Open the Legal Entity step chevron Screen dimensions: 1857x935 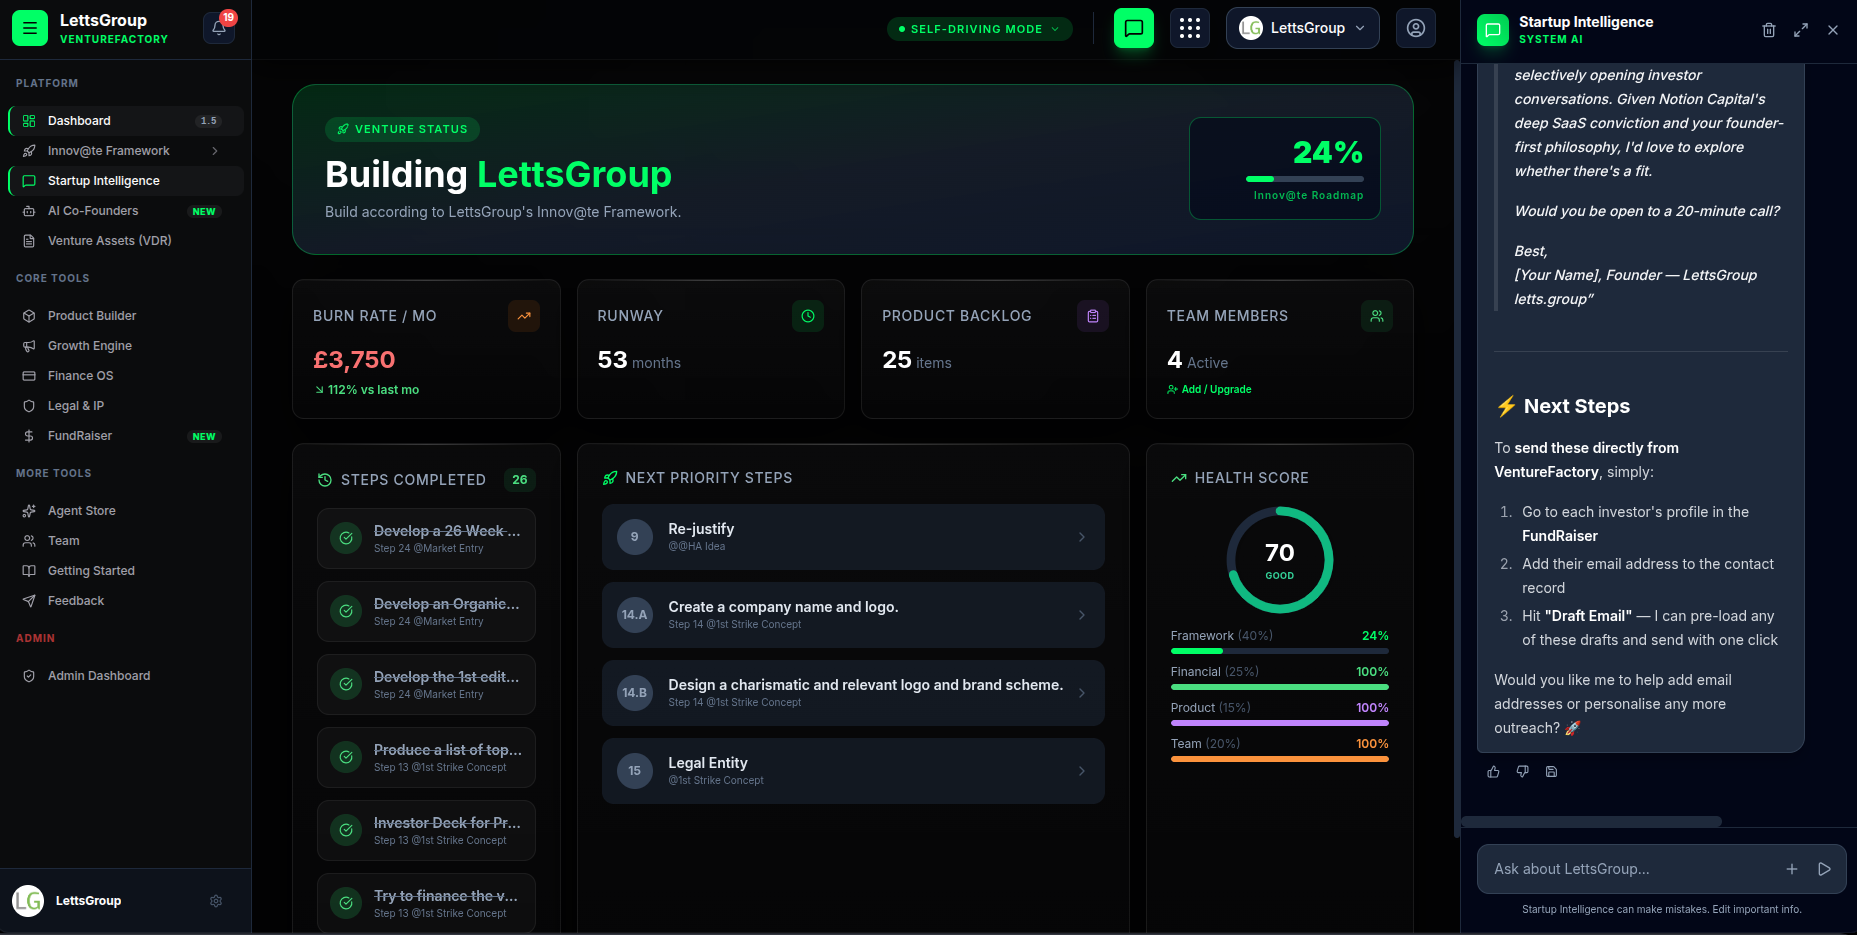1081,771
